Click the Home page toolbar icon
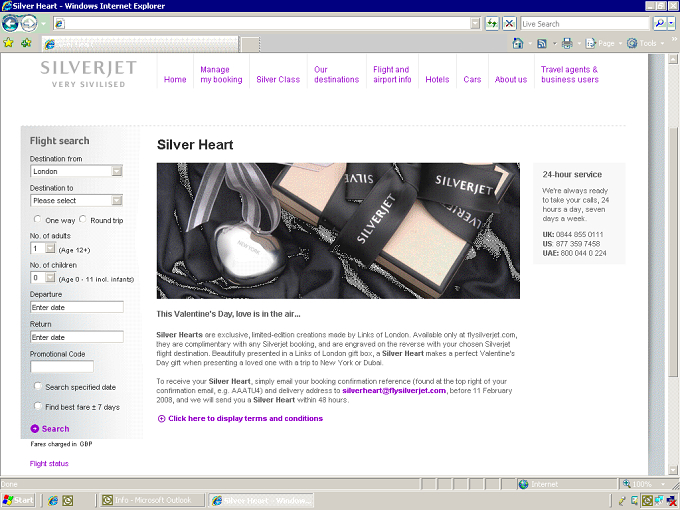Screen dimensions: 680x510 [518, 43]
